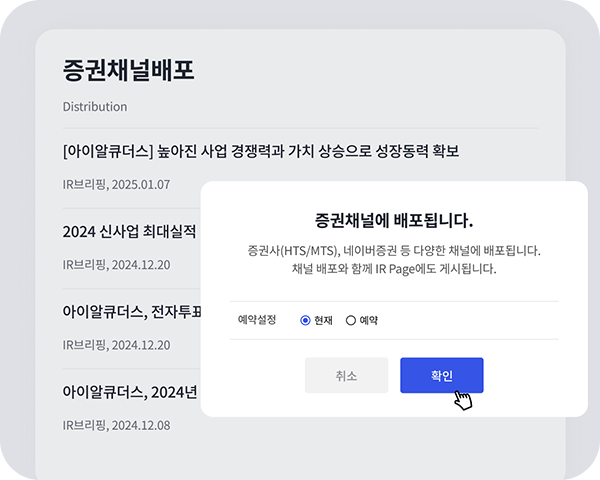Click the 예약 label text beside its radio

pyautogui.click(x=368, y=320)
